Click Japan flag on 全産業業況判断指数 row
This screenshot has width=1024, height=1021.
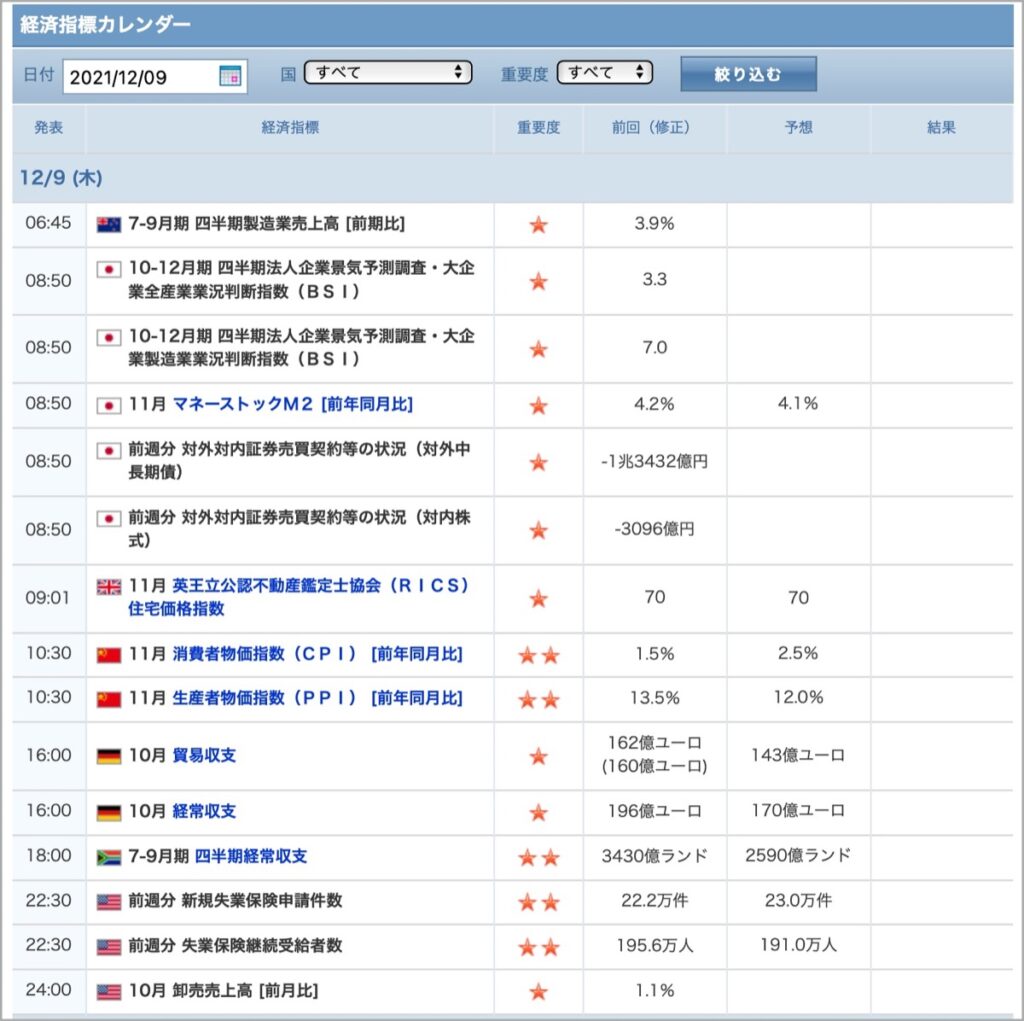108,269
